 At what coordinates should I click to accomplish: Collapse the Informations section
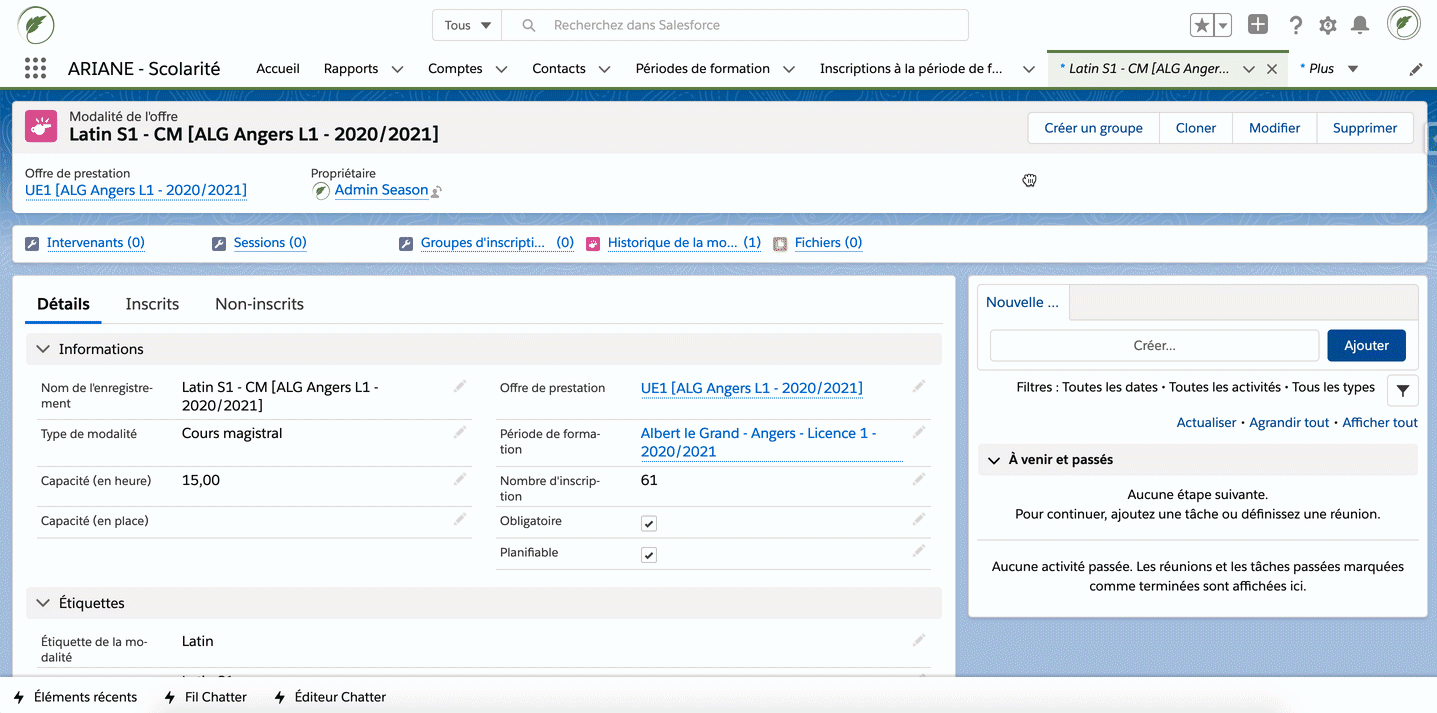coord(42,349)
